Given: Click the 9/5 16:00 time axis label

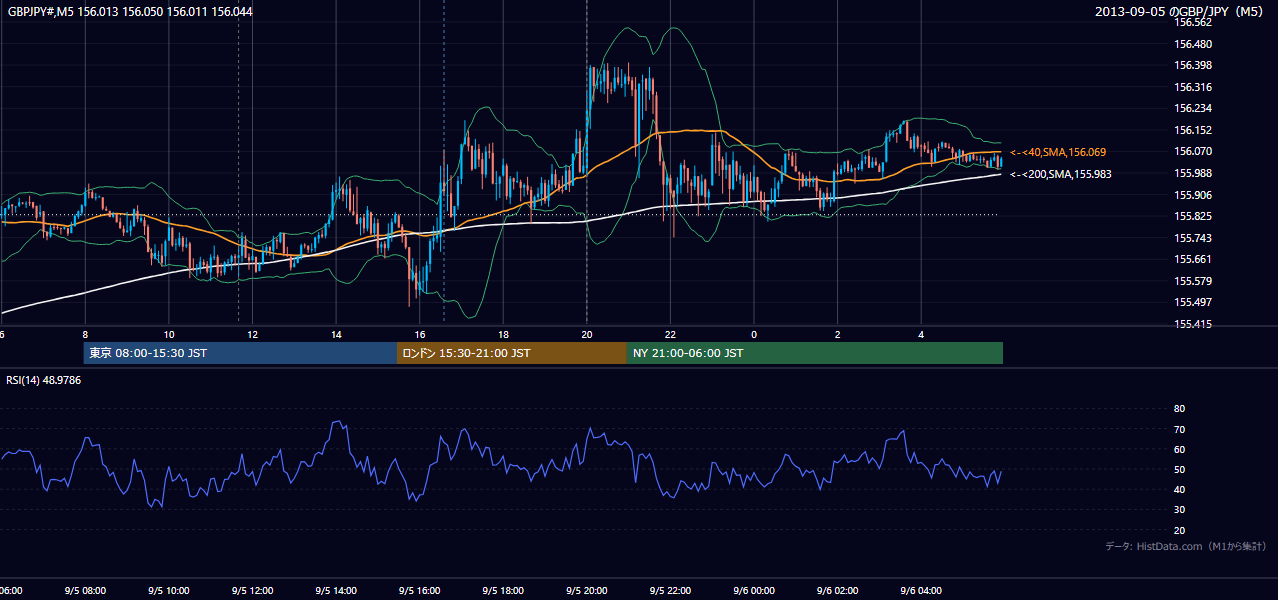Looking at the screenshot, I should pyautogui.click(x=420, y=591).
